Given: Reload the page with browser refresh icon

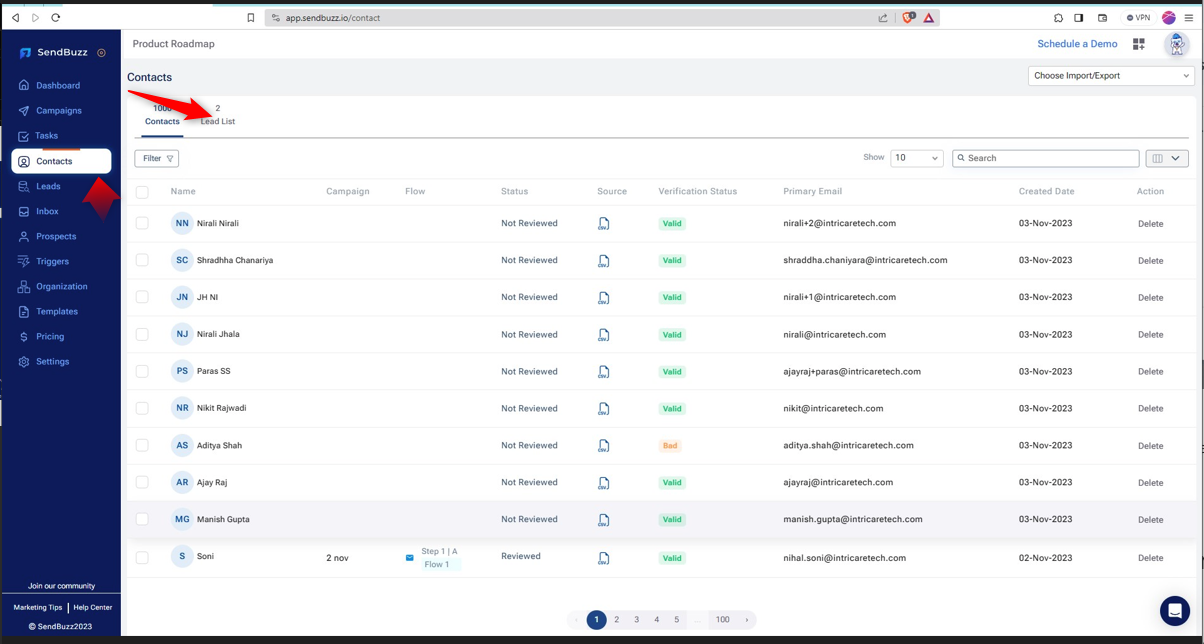Looking at the screenshot, I should 55,17.
